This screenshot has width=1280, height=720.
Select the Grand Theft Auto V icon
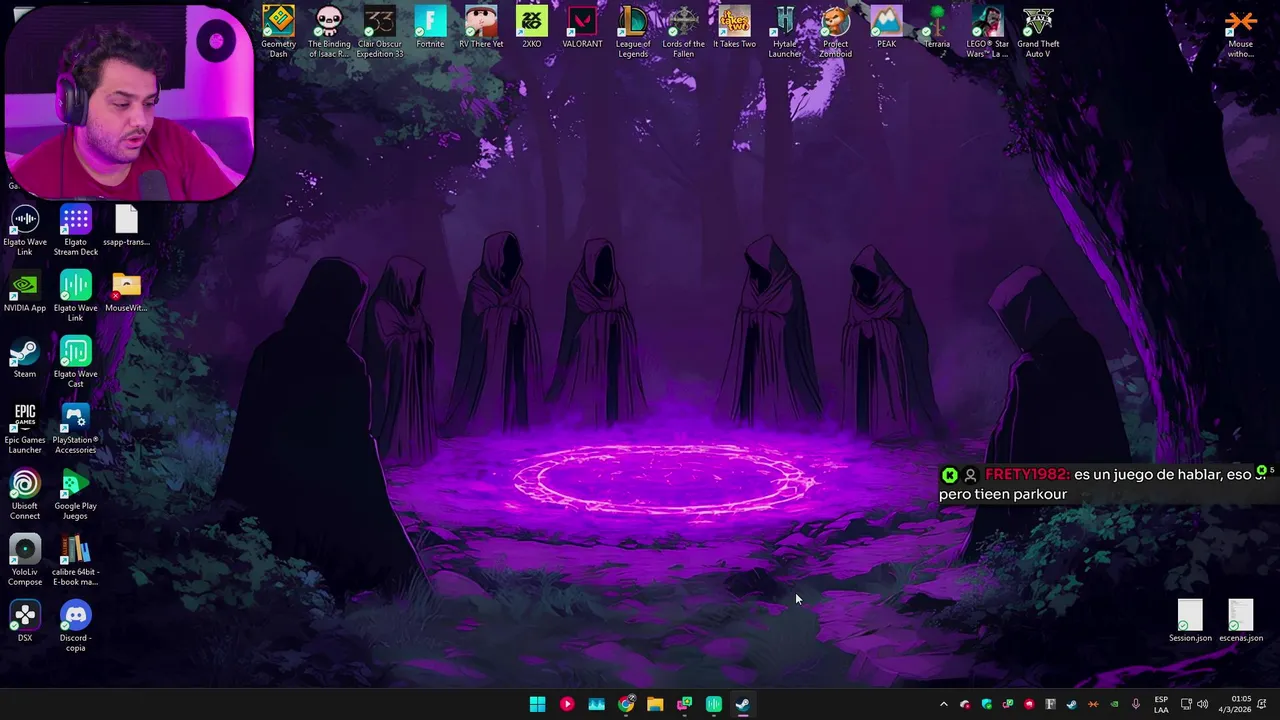[1038, 31]
